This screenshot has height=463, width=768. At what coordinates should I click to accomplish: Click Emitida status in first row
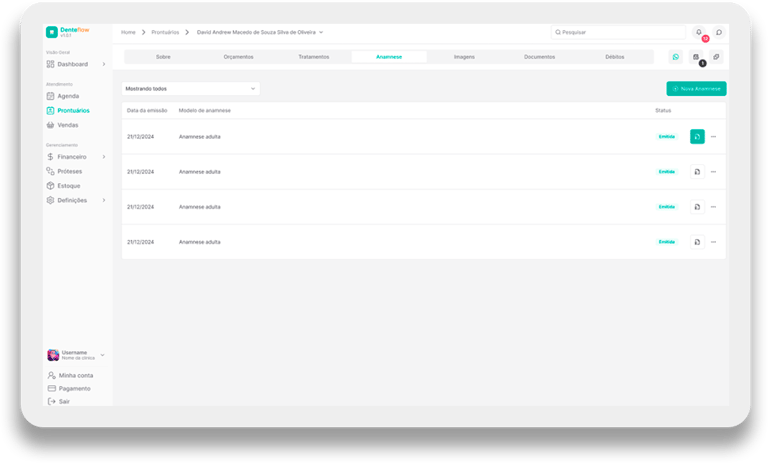click(667, 137)
